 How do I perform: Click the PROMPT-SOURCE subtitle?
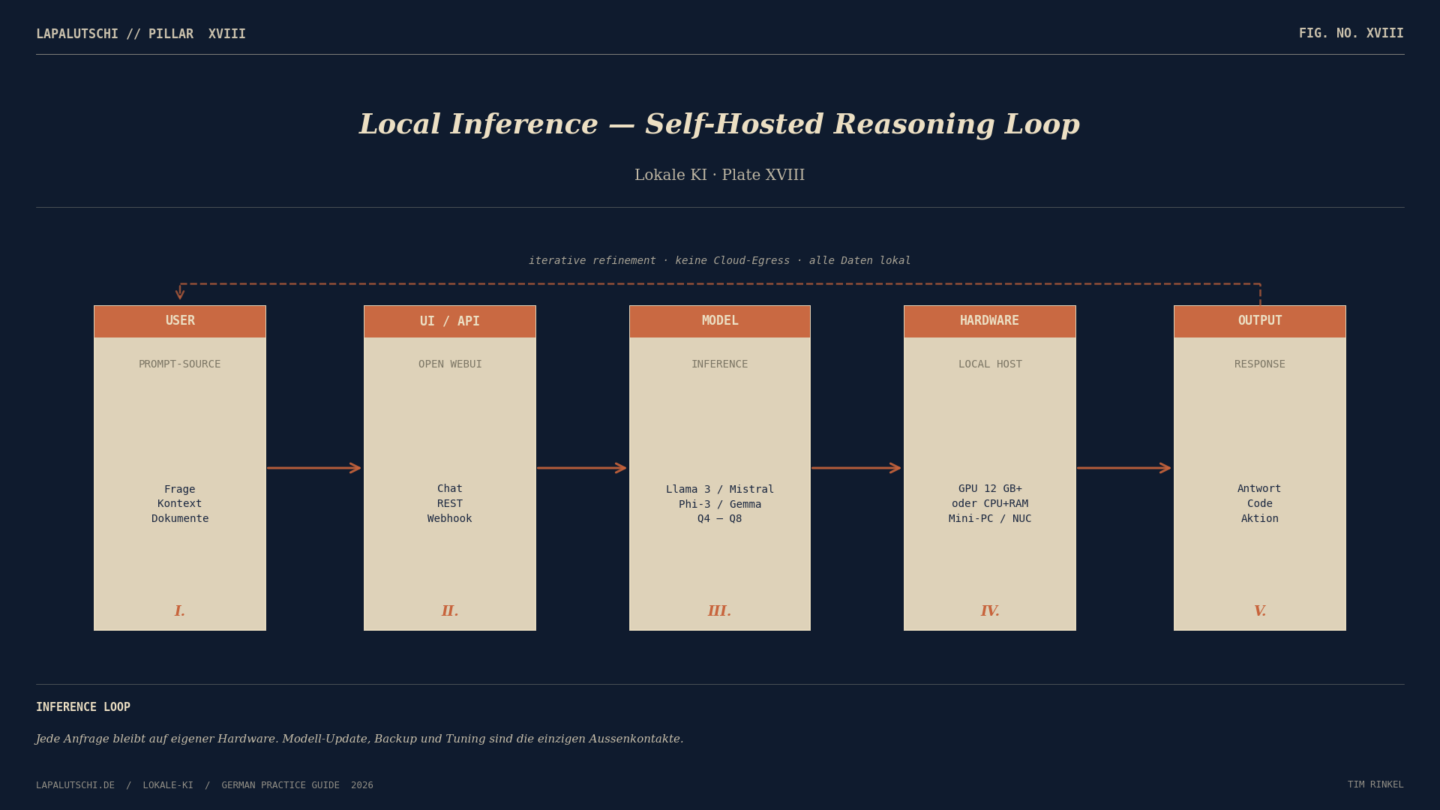pos(180,364)
